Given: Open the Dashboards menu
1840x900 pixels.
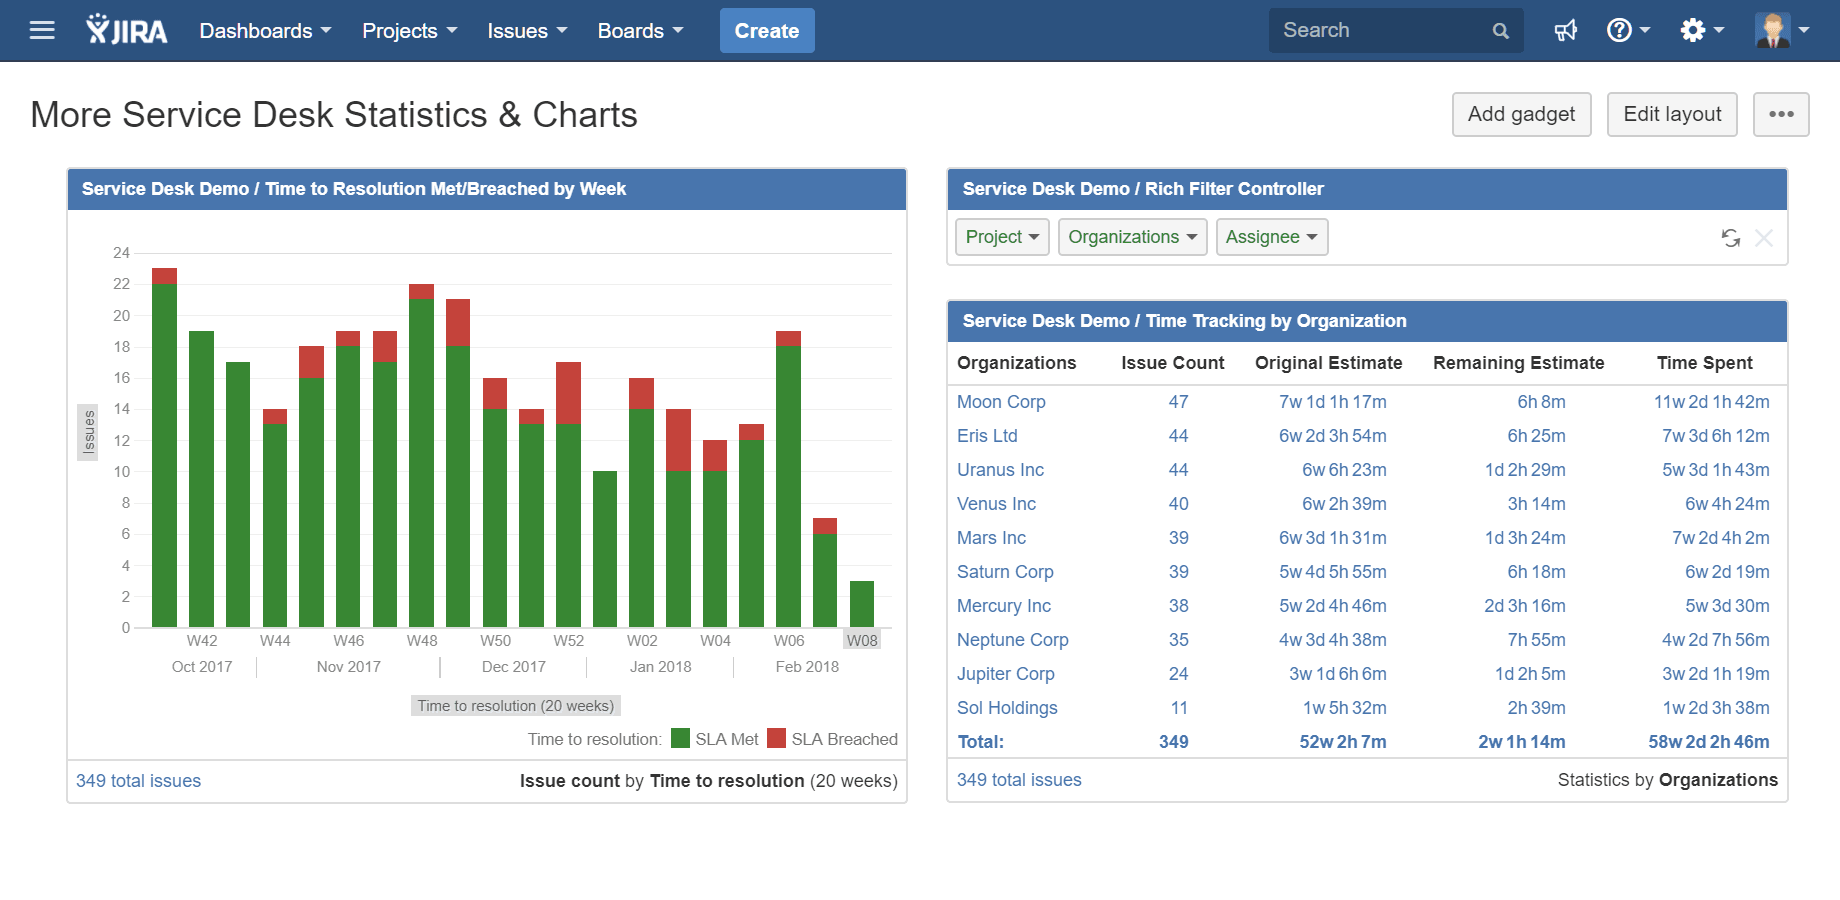Looking at the screenshot, I should point(265,31).
